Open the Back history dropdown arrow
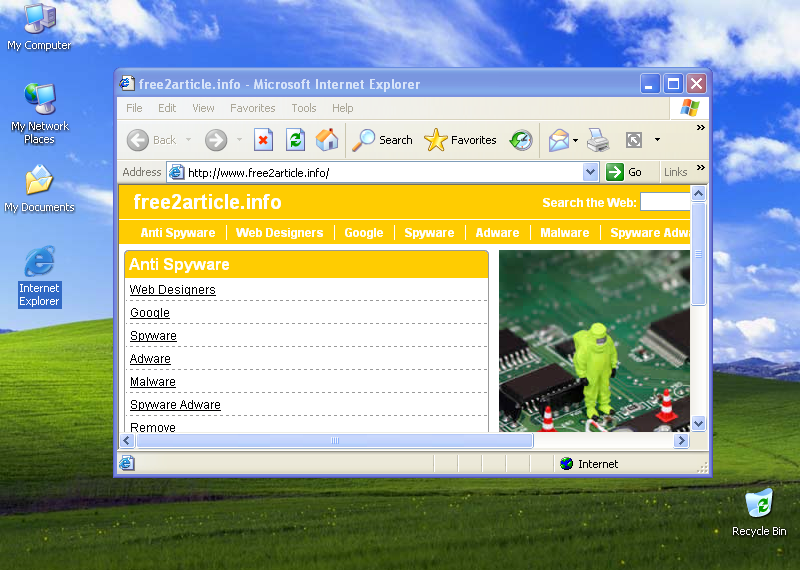800x570 pixels. click(x=188, y=139)
